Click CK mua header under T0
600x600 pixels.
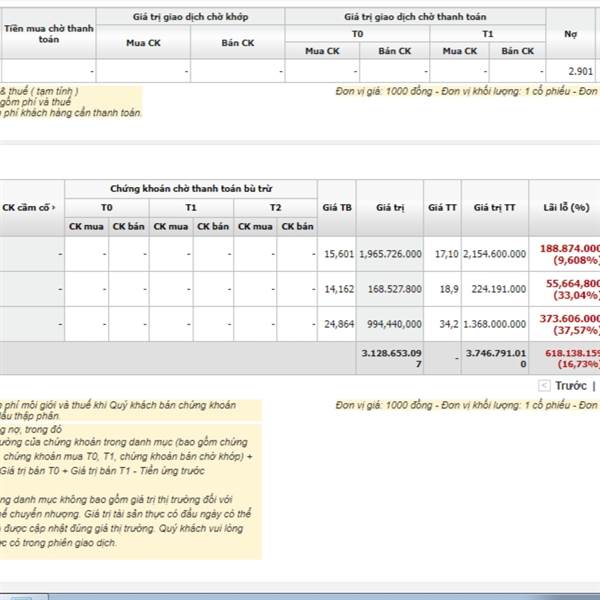tap(86, 226)
